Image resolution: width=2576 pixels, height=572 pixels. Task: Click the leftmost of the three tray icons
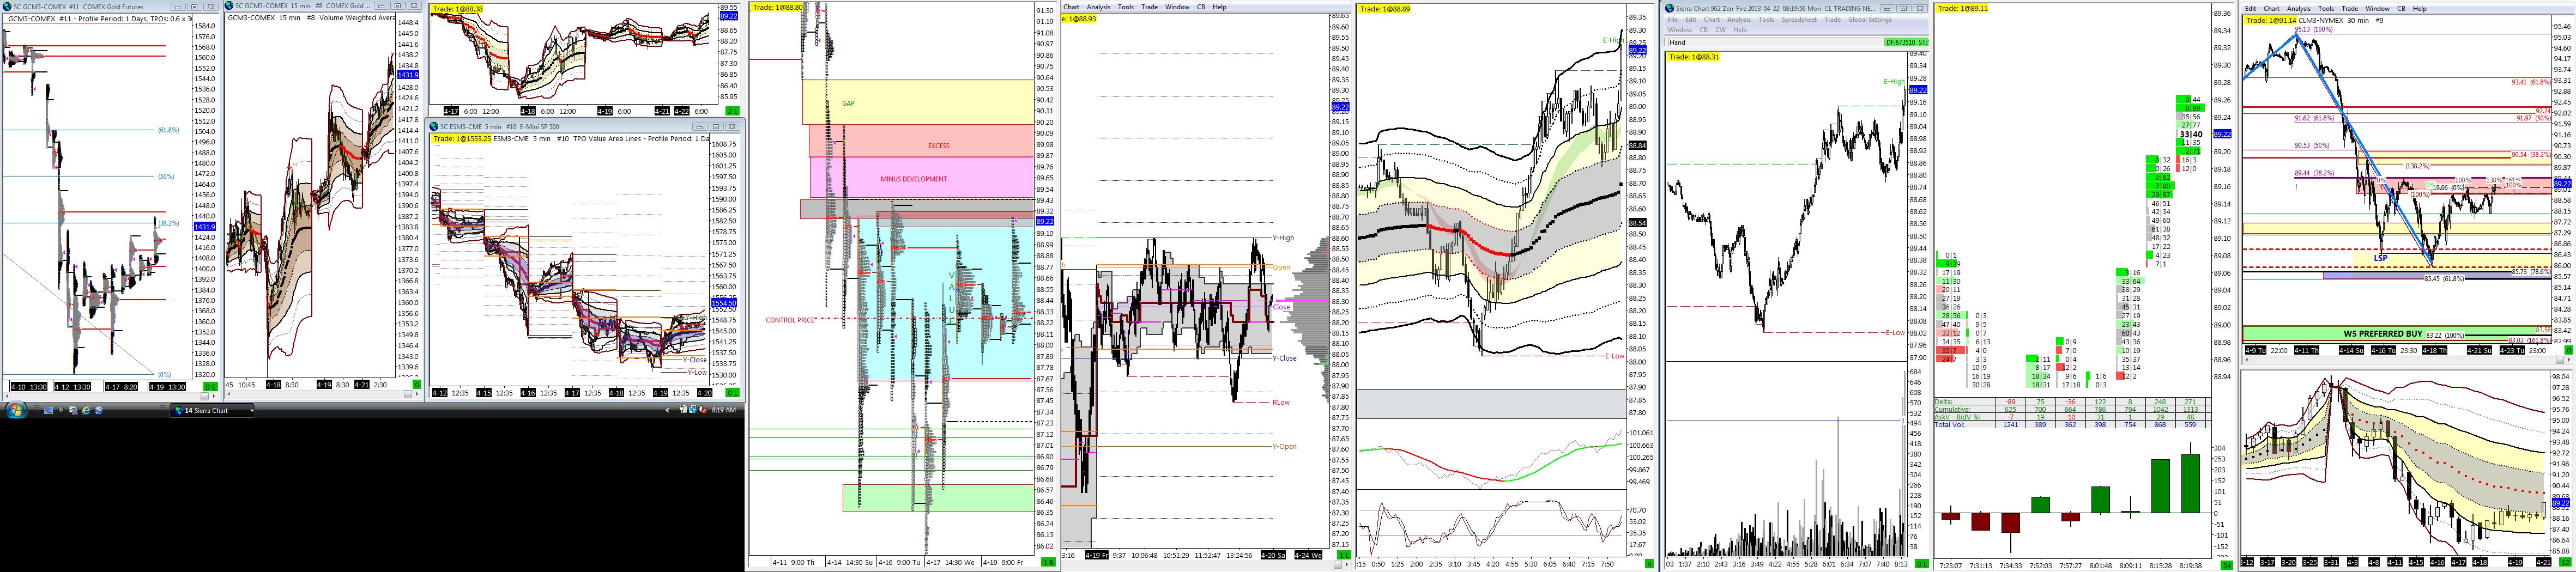pos(683,410)
